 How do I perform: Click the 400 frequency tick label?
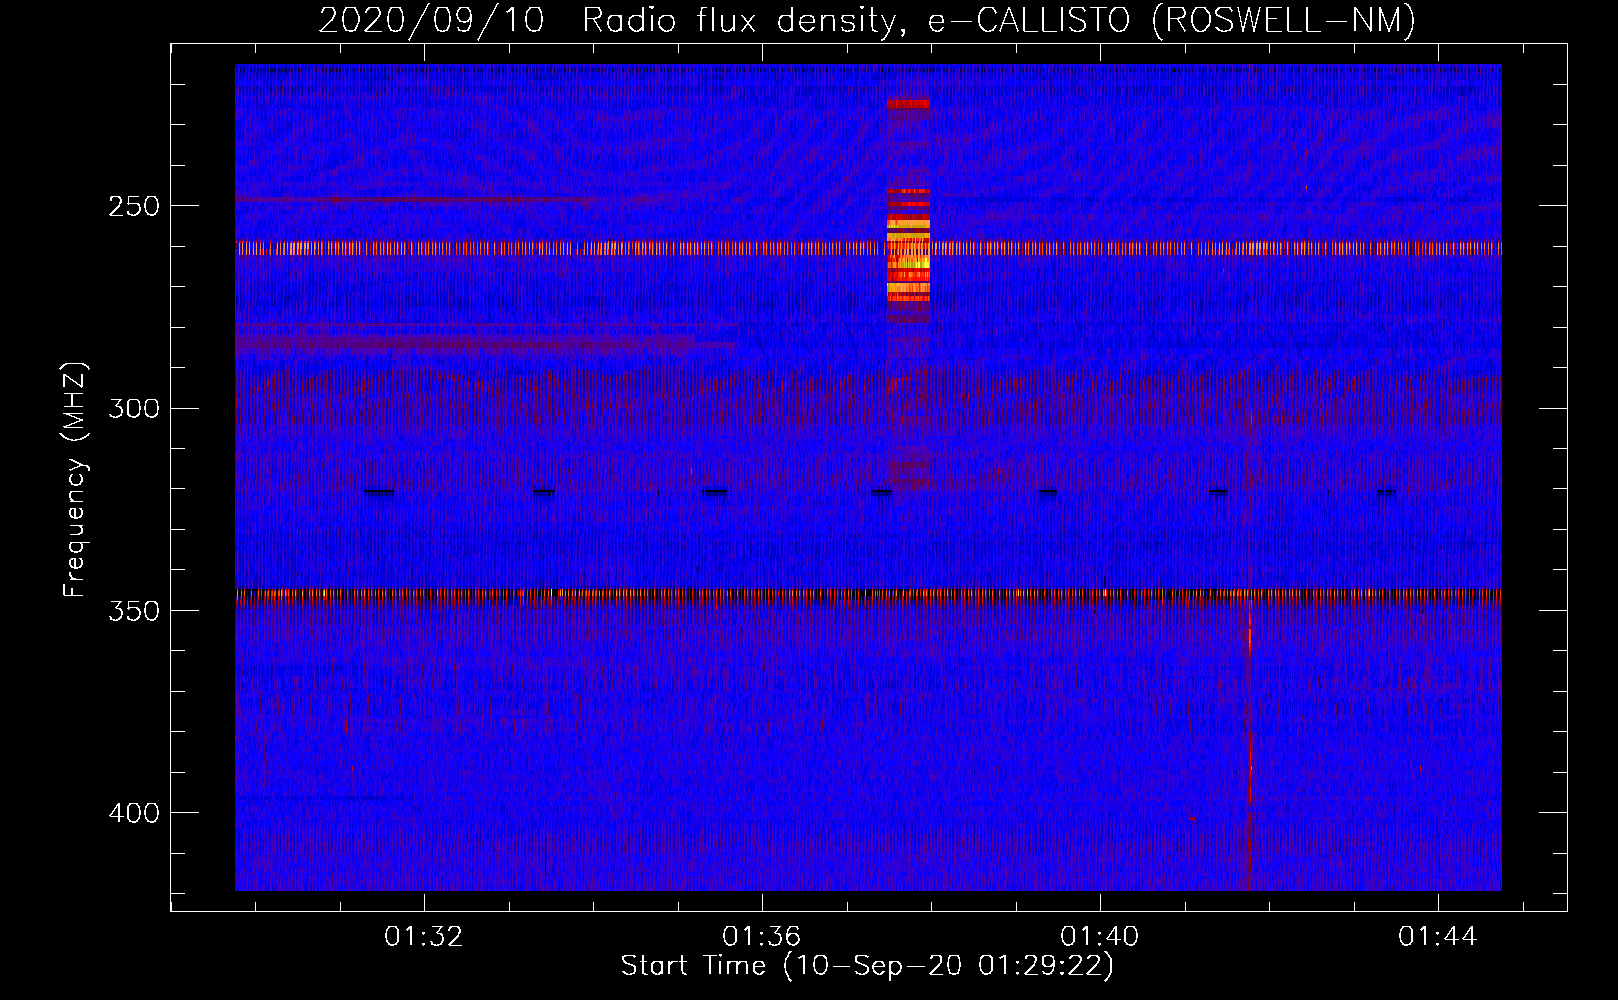134,813
